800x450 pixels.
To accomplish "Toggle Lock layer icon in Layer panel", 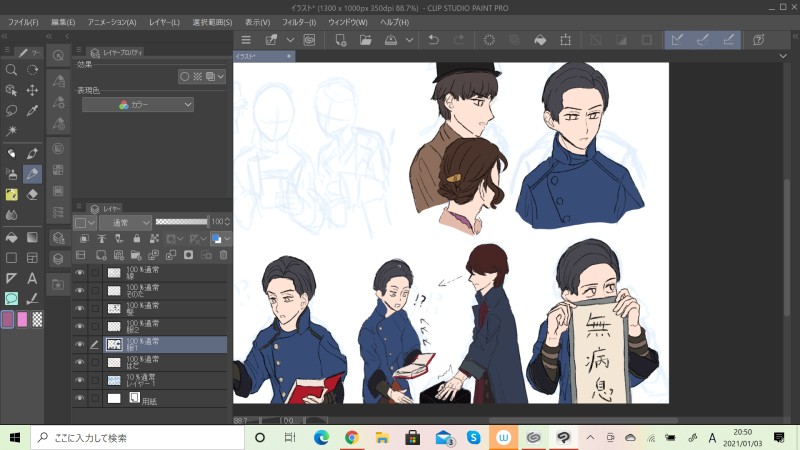I will coord(137,238).
